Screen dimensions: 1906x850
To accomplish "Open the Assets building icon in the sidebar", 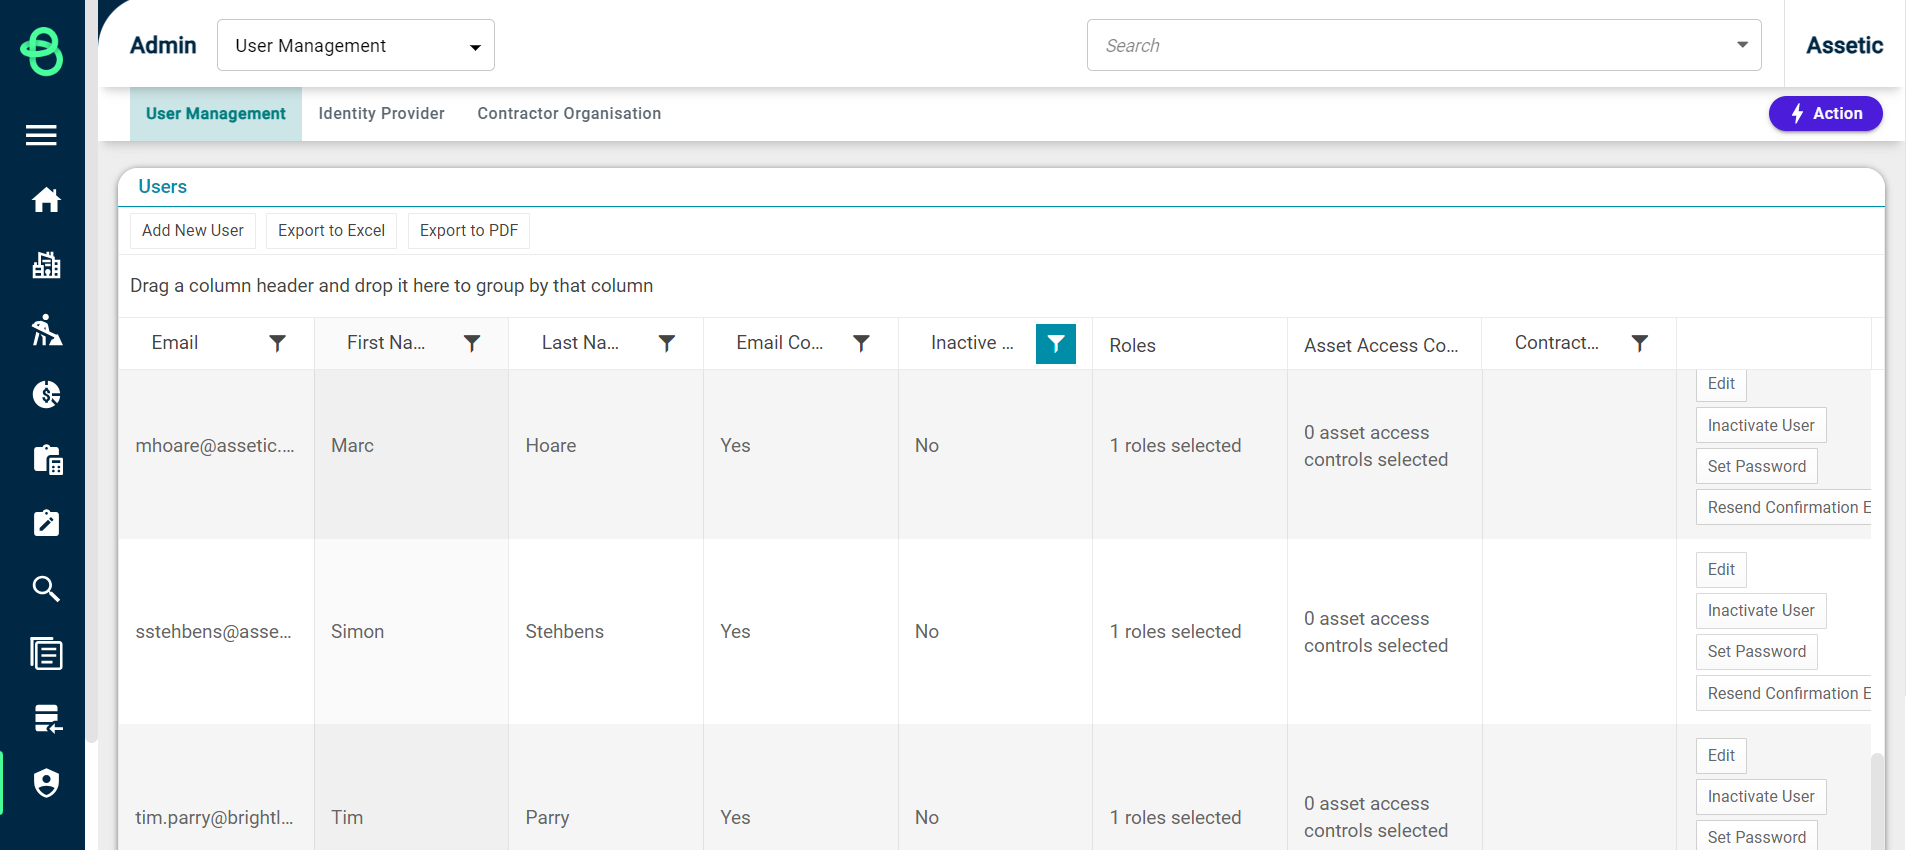I will pyautogui.click(x=46, y=265).
